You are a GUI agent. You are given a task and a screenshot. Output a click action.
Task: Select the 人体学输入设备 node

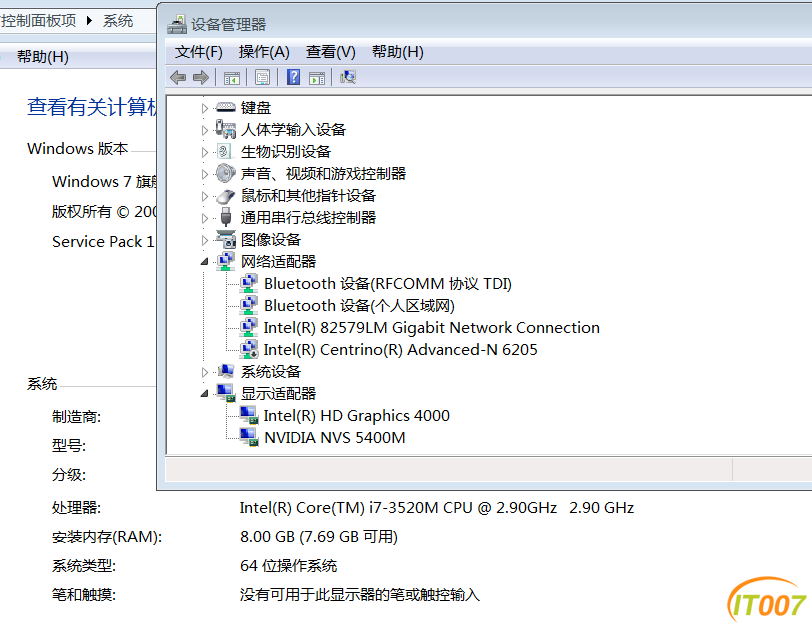click(x=293, y=129)
